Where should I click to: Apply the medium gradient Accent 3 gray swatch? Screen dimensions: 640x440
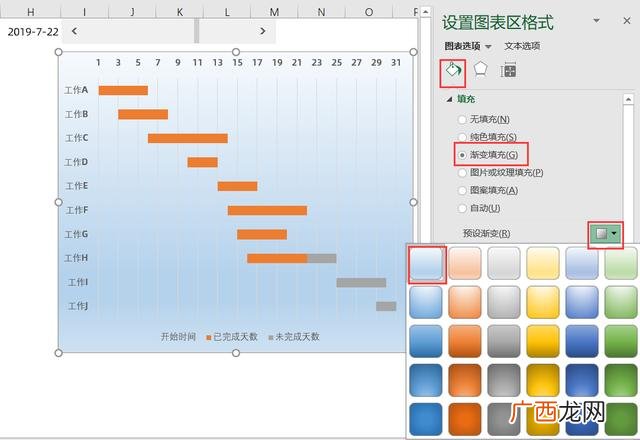tap(504, 341)
